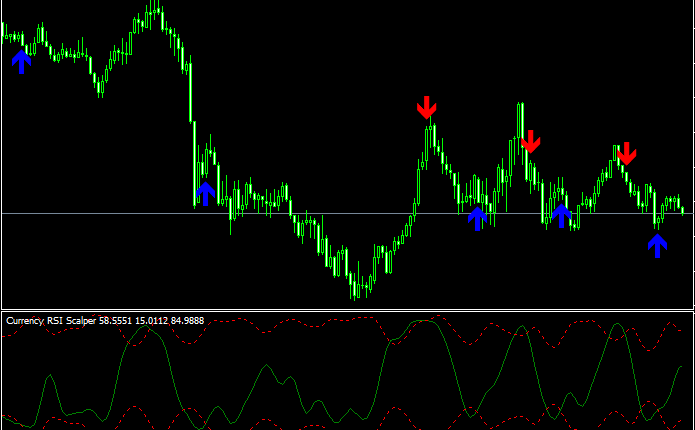695x430 pixels.
Task: Click the first red sell arrow
Action: coord(427,108)
